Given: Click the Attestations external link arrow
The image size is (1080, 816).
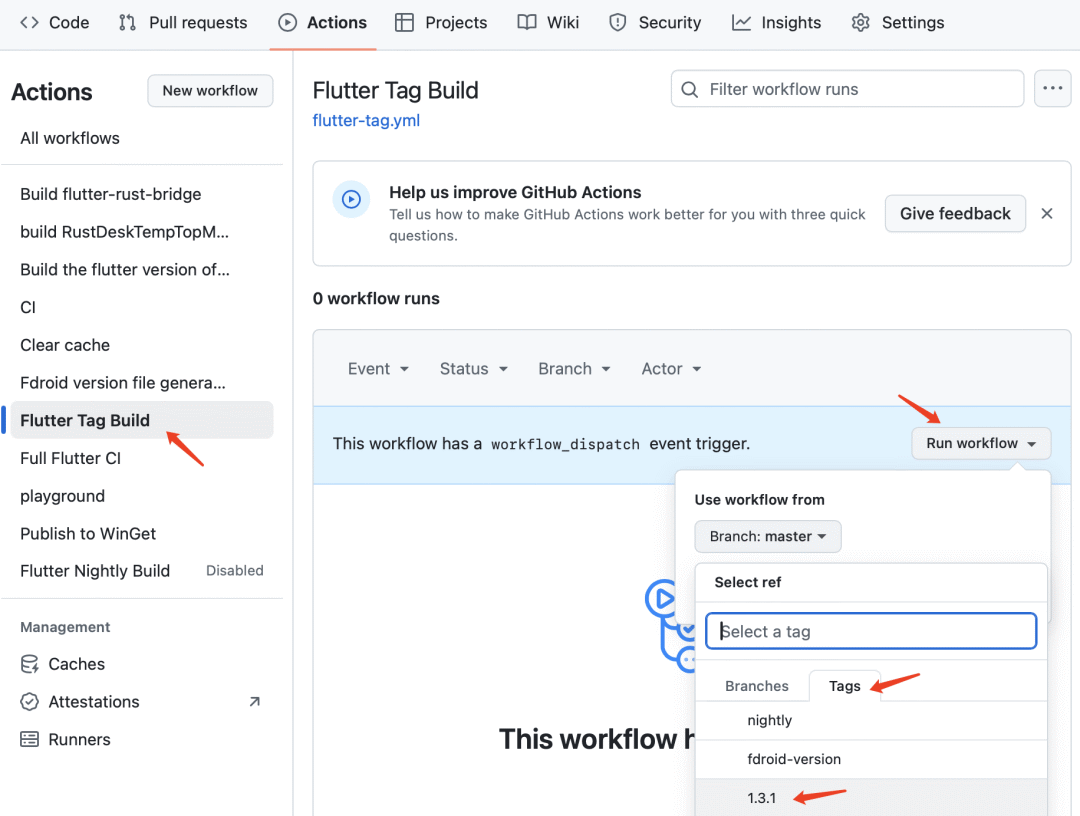Looking at the screenshot, I should (254, 702).
